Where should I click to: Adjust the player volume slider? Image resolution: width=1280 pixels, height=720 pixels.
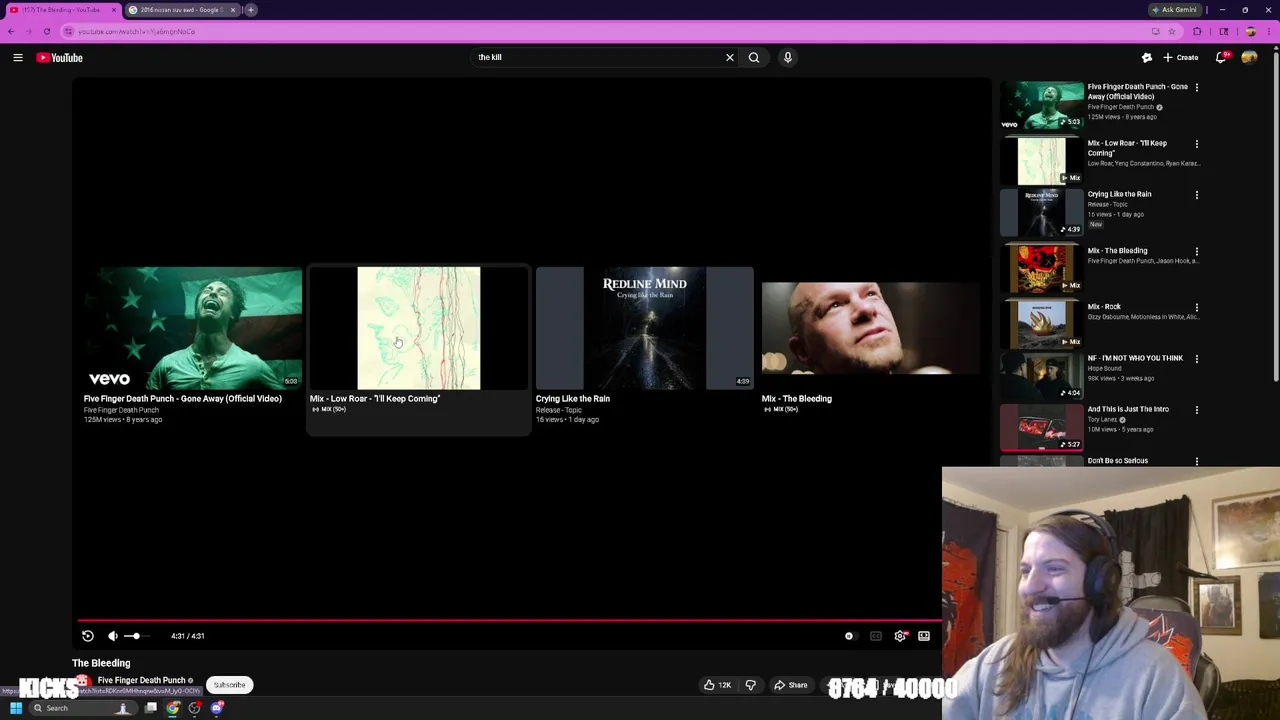(x=138, y=636)
